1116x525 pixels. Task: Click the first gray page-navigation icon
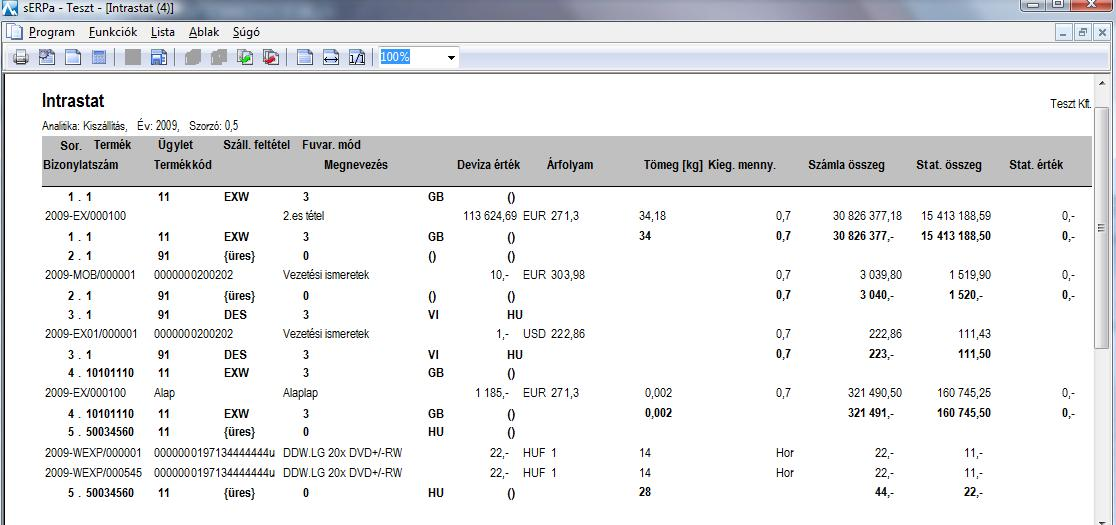coord(192,58)
